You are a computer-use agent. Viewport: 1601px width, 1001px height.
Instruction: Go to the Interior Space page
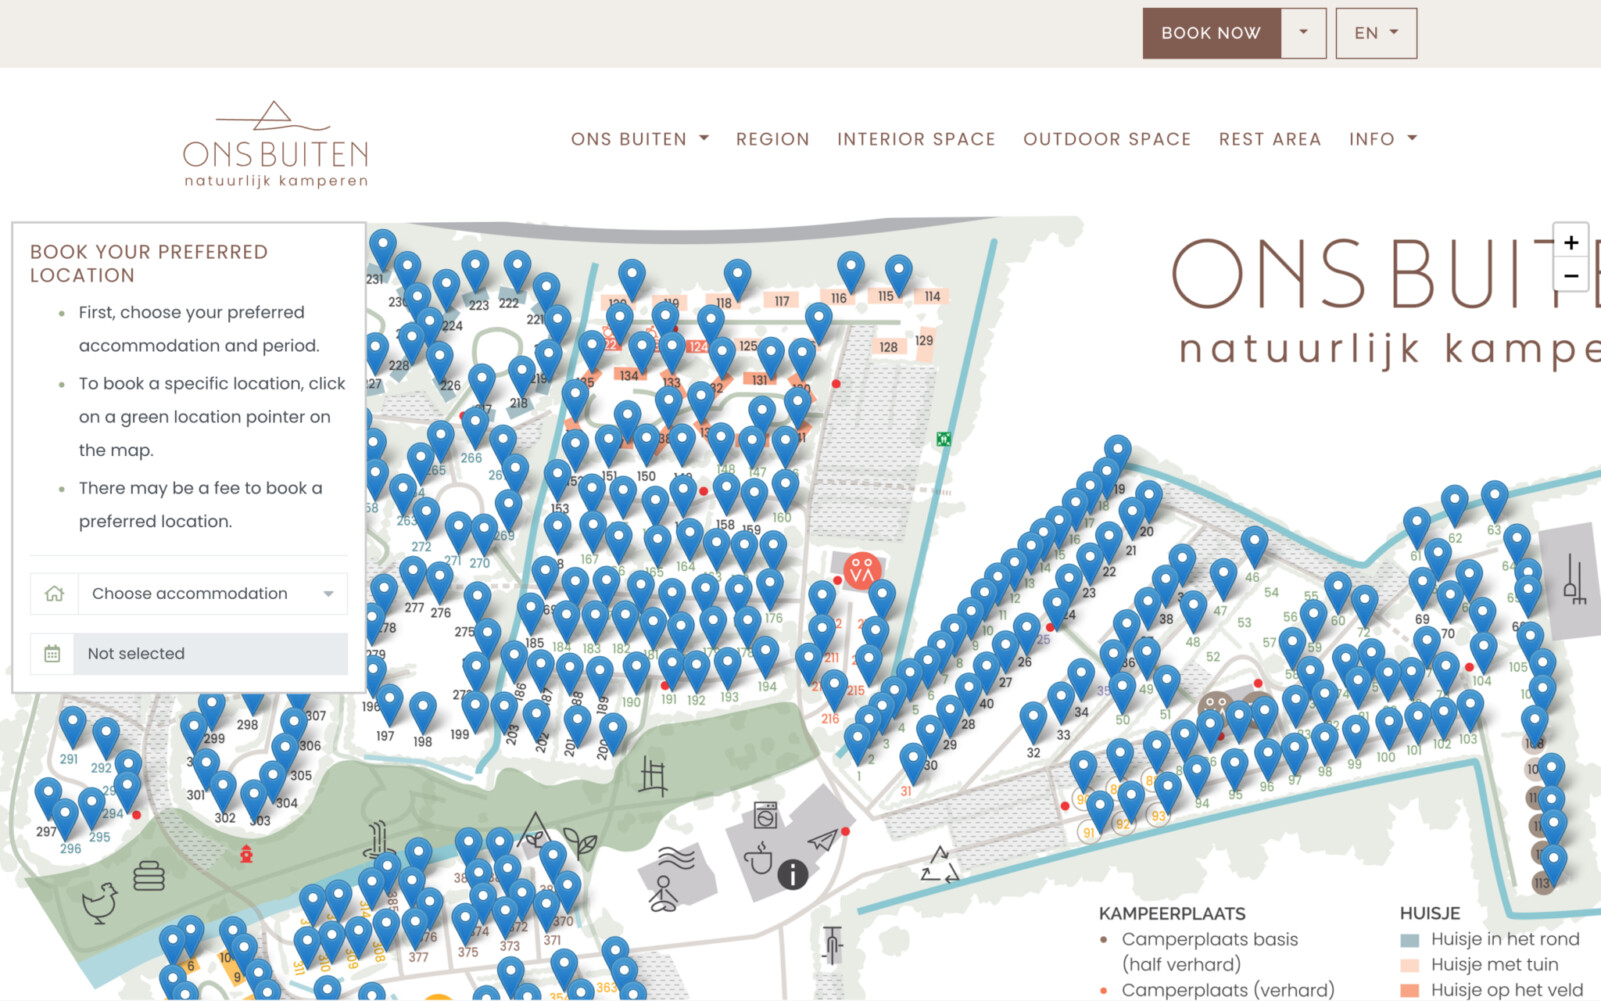[x=915, y=139]
